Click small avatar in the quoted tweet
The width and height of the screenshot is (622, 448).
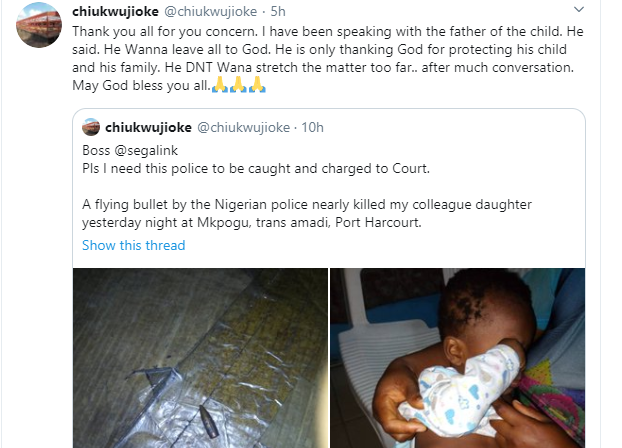[x=90, y=127]
